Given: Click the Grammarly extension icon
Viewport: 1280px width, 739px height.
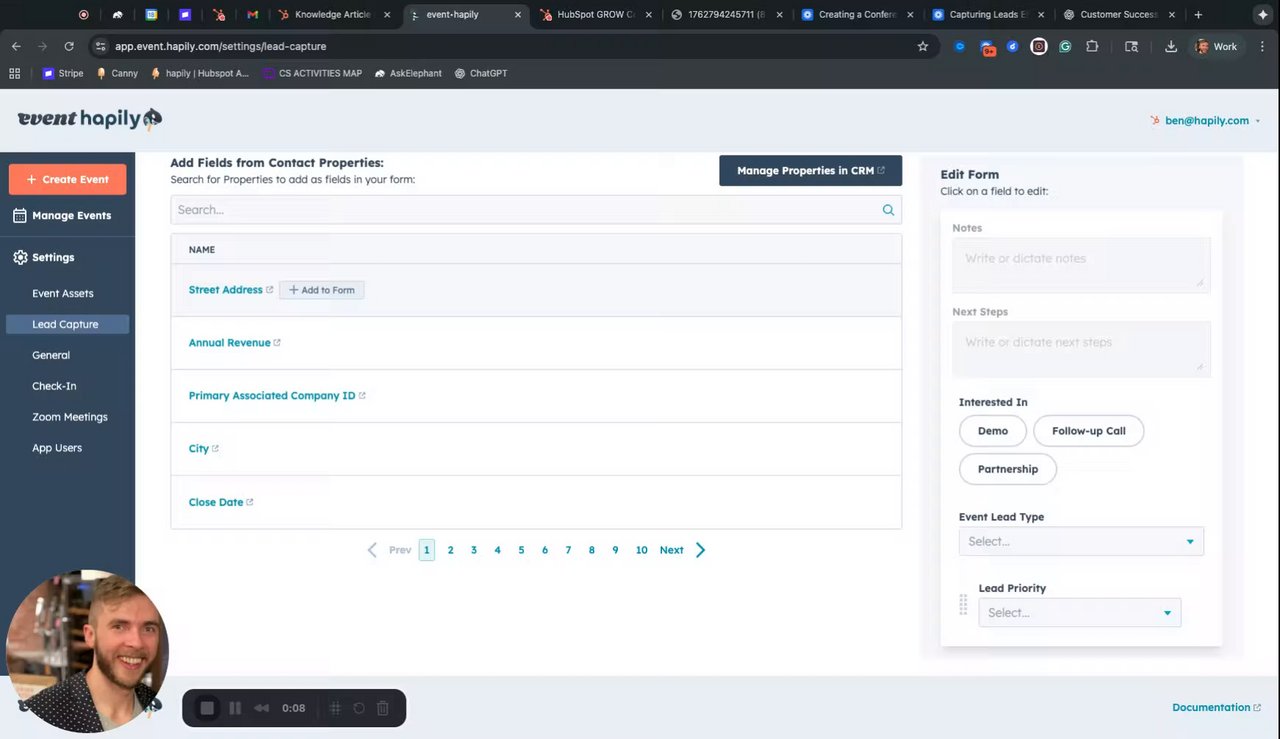Looking at the screenshot, I should tap(1065, 46).
